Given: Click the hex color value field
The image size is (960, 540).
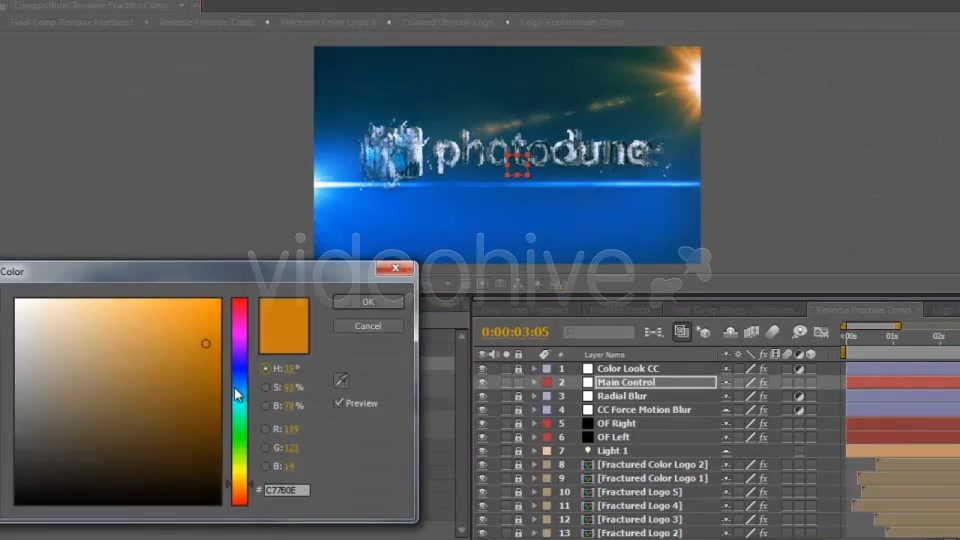Looking at the screenshot, I should [x=287, y=490].
